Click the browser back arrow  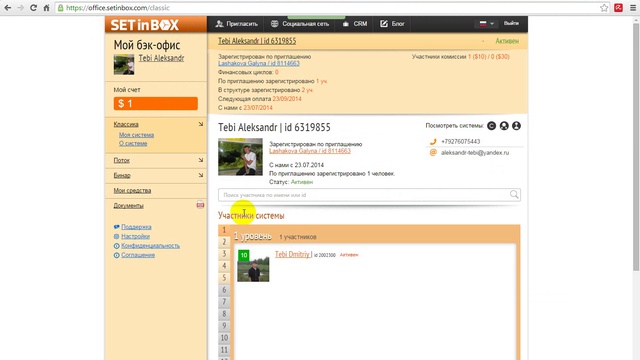[x=7, y=8]
